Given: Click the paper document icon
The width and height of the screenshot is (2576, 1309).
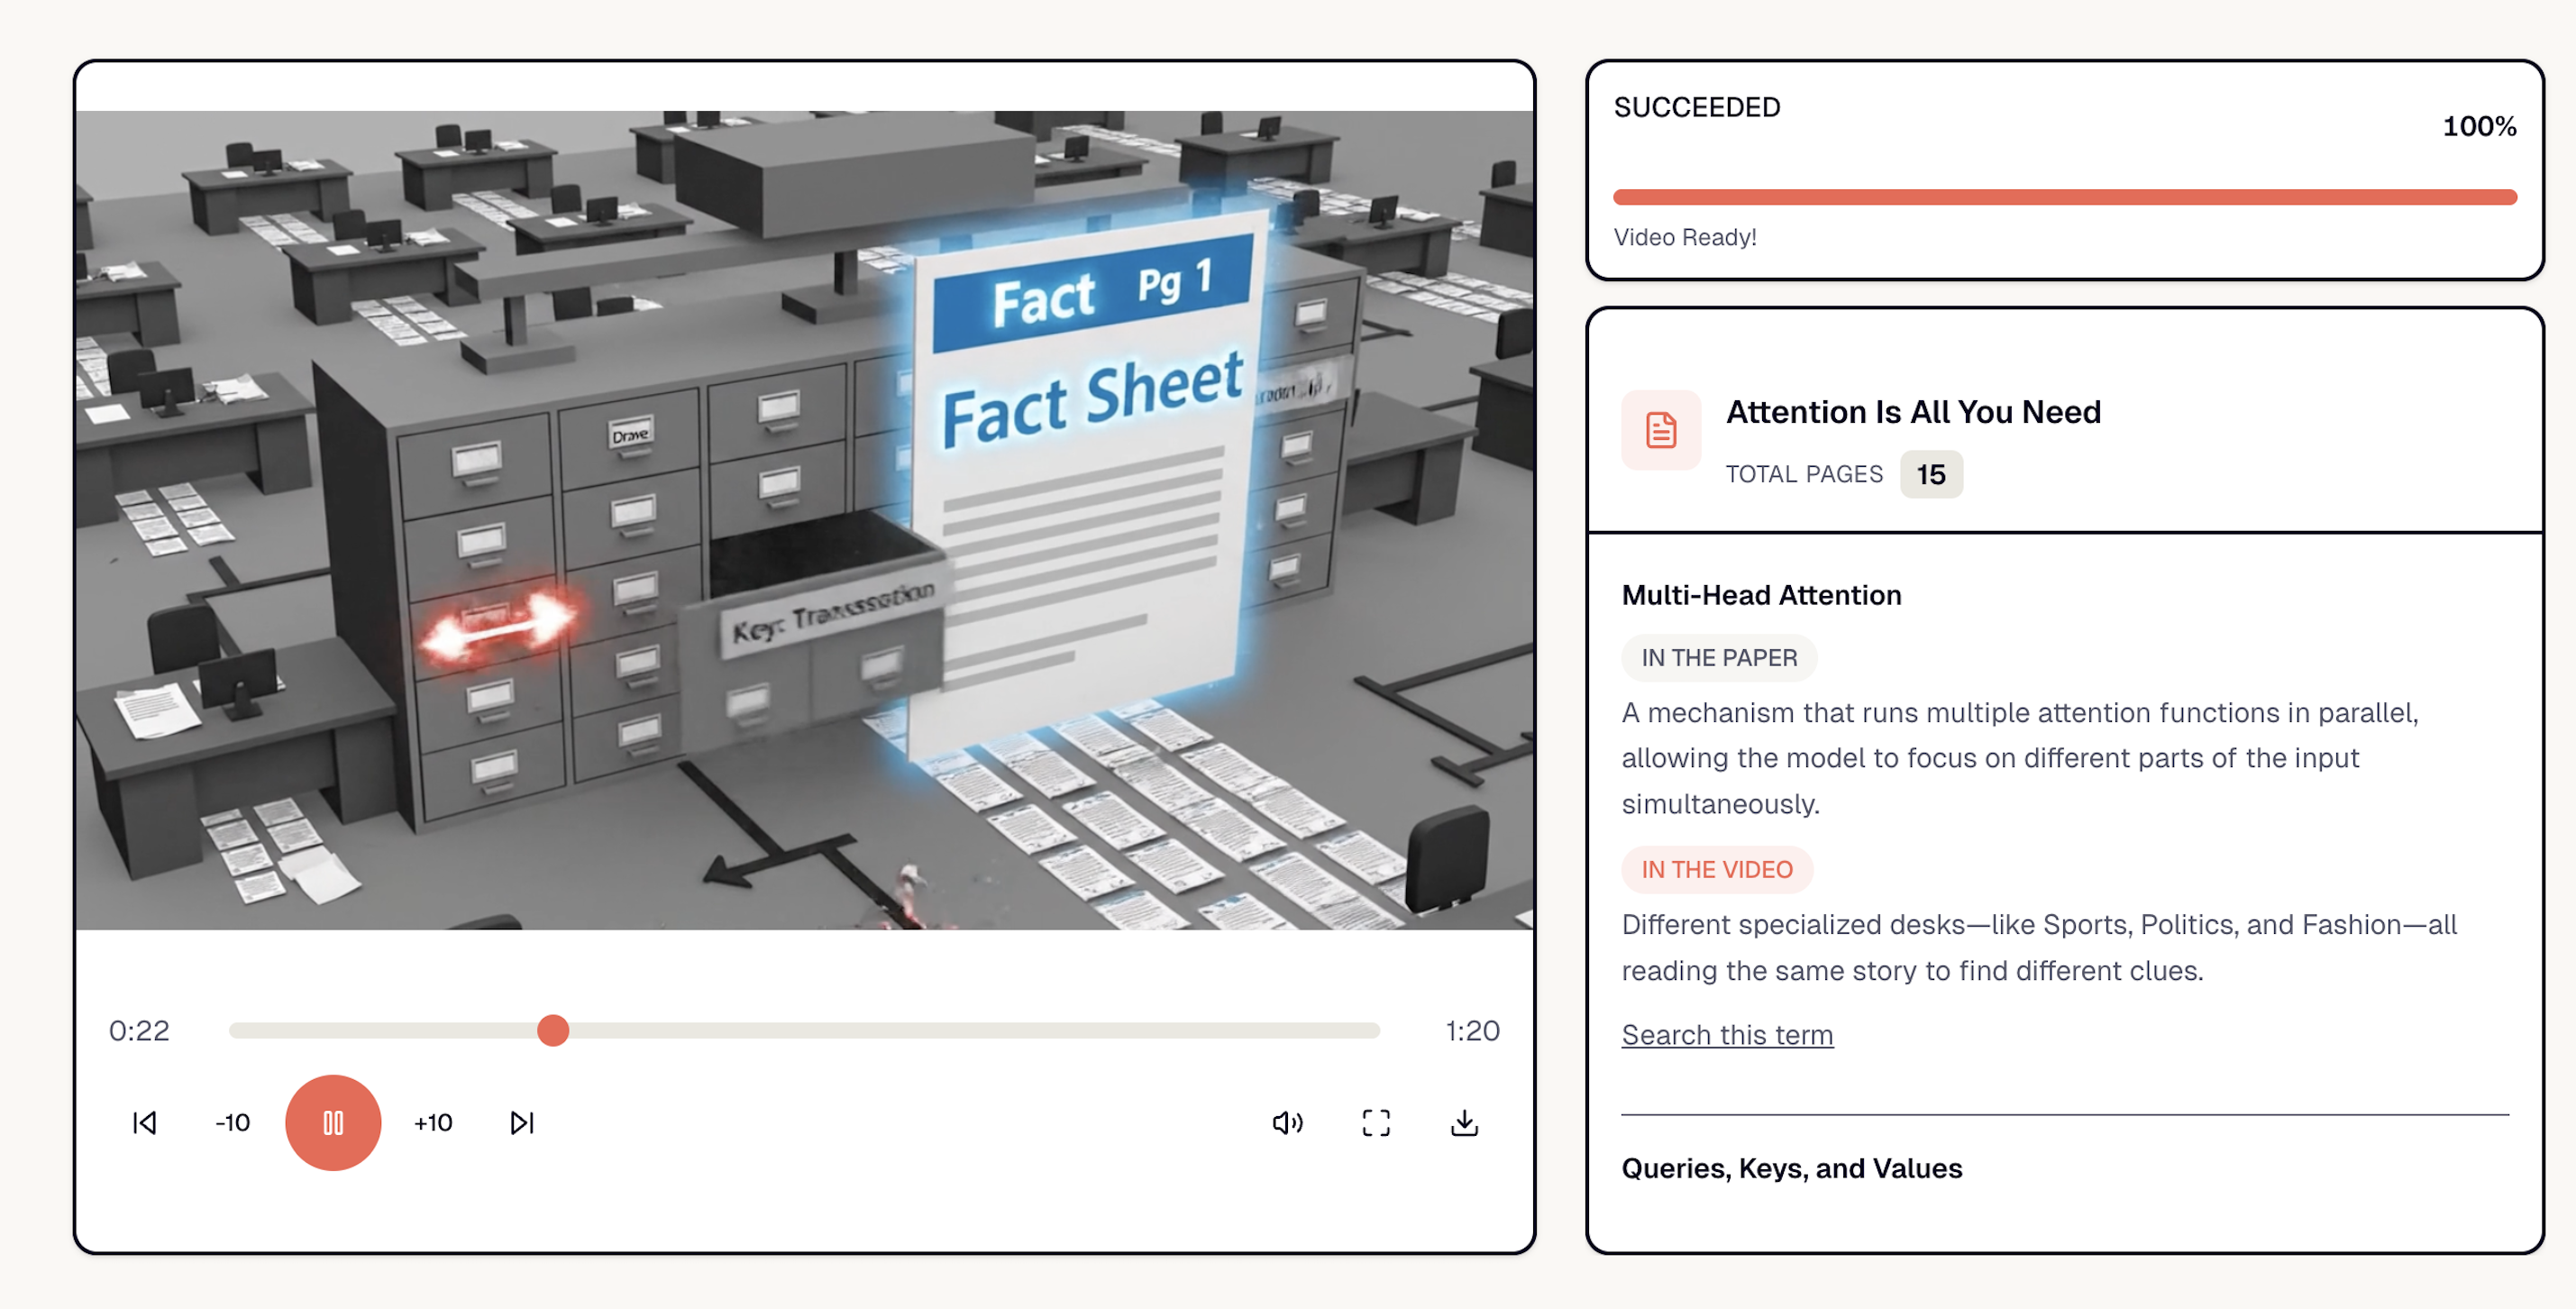Looking at the screenshot, I should pyautogui.click(x=1660, y=430).
